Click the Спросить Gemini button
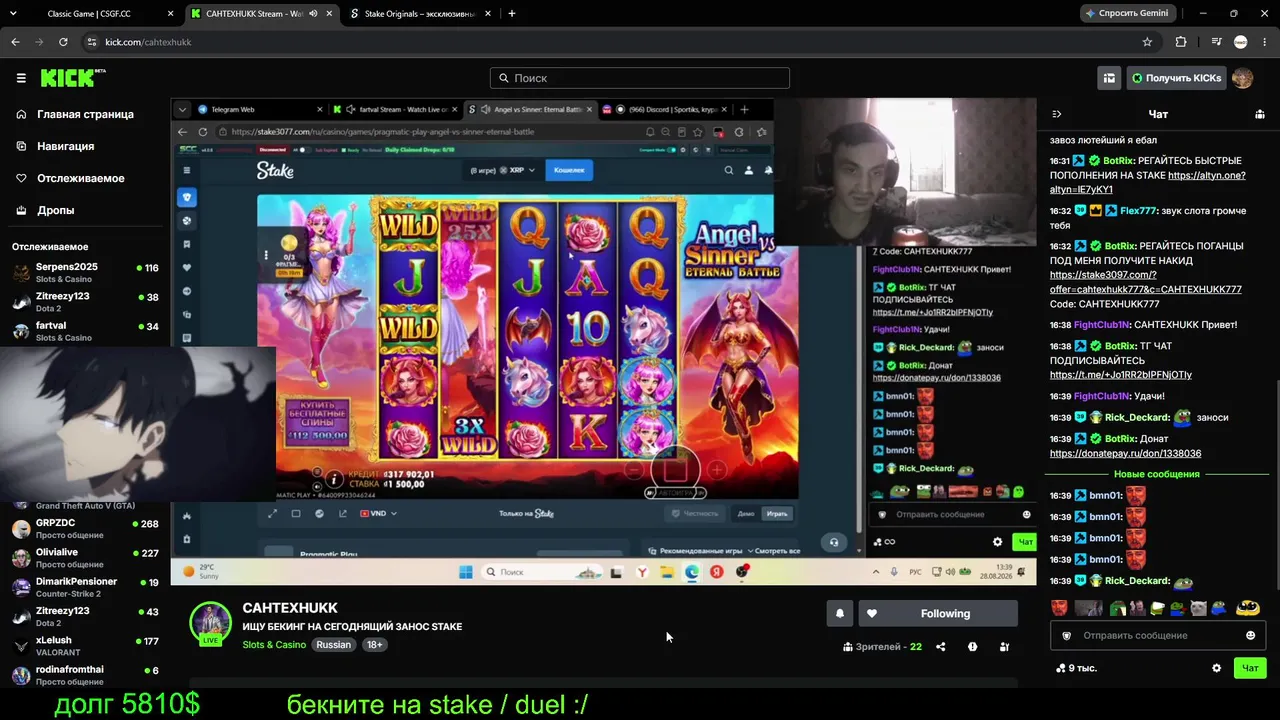The height and width of the screenshot is (720, 1280). click(x=1127, y=14)
